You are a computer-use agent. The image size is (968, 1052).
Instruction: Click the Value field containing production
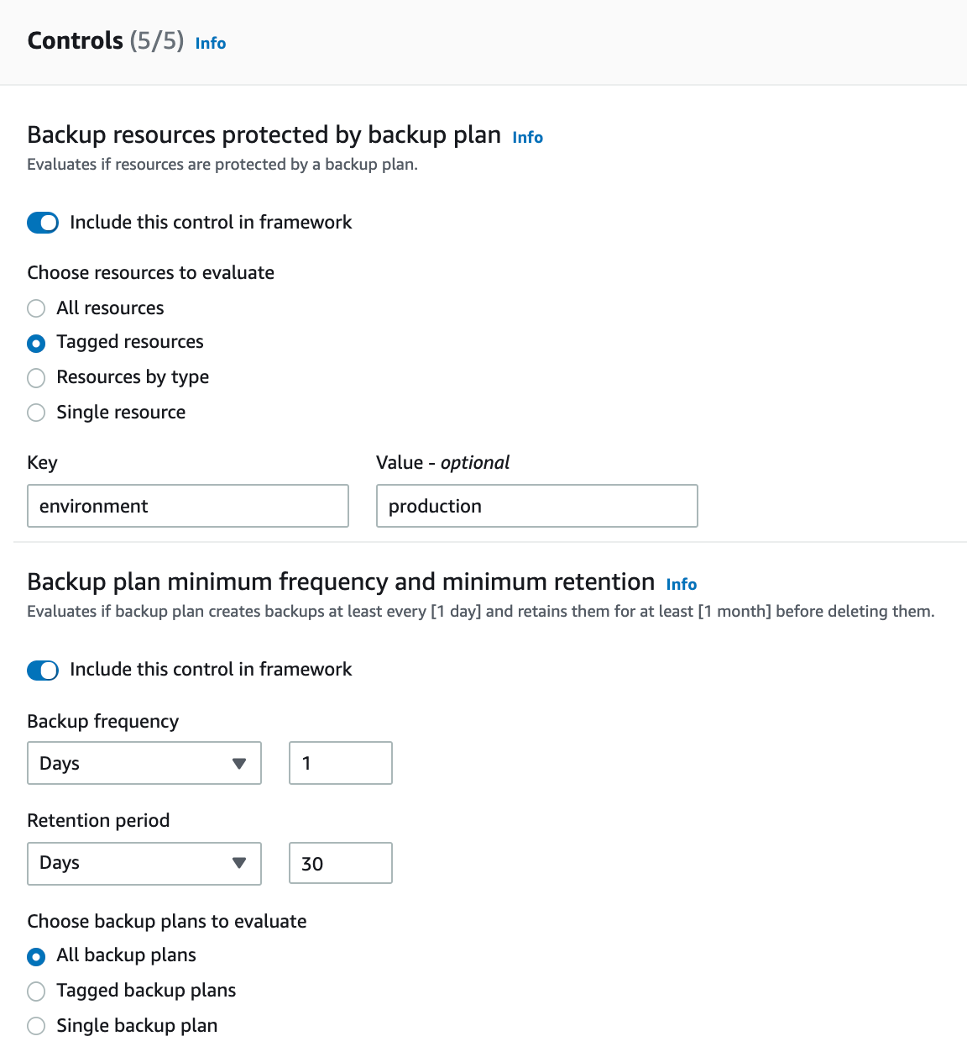pos(536,506)
